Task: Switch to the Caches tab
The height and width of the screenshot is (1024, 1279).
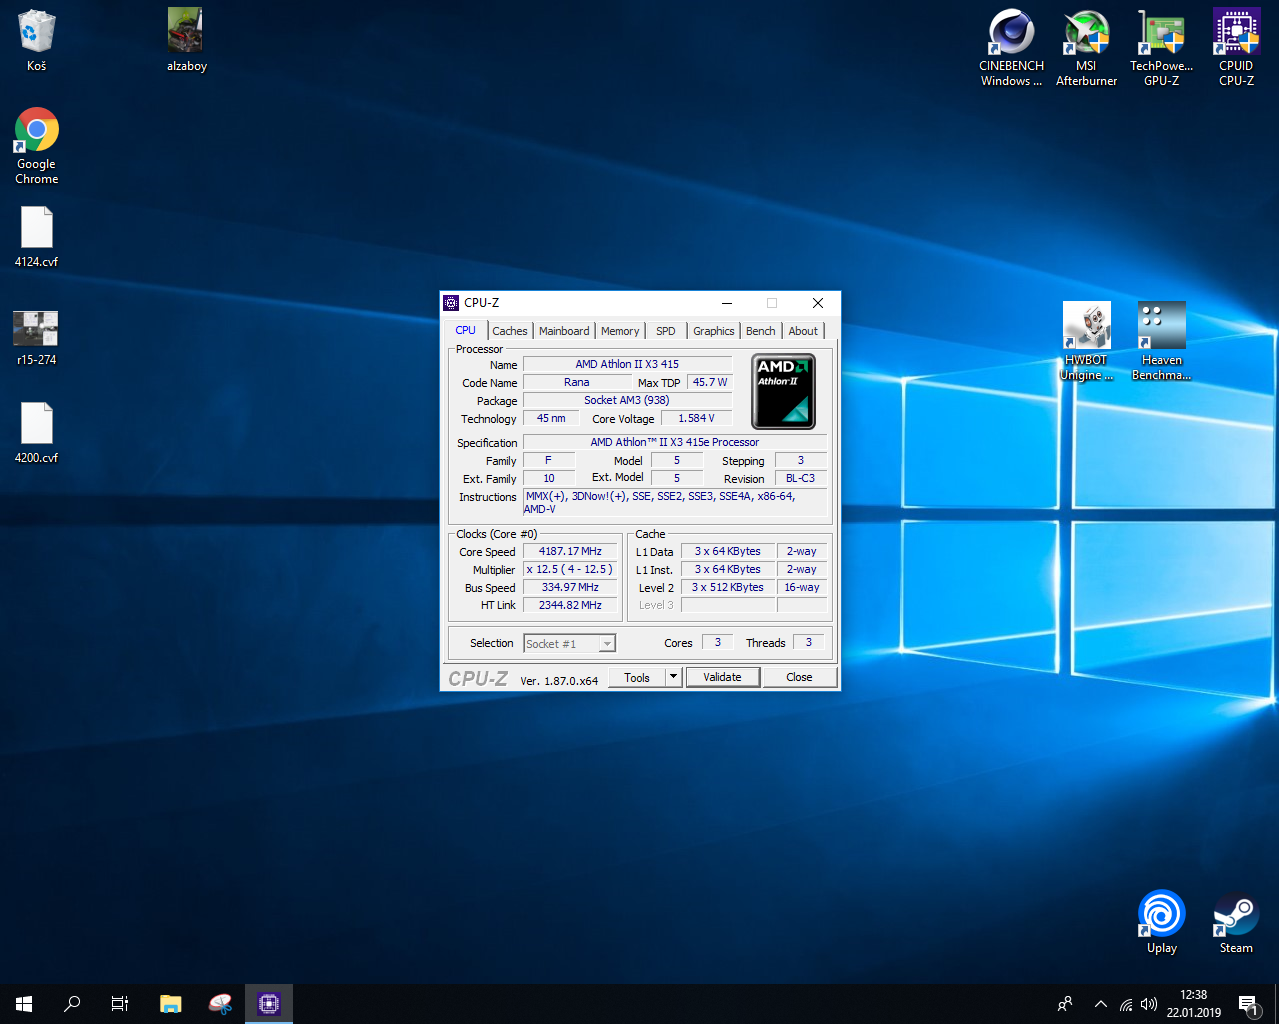Action: 510,331
